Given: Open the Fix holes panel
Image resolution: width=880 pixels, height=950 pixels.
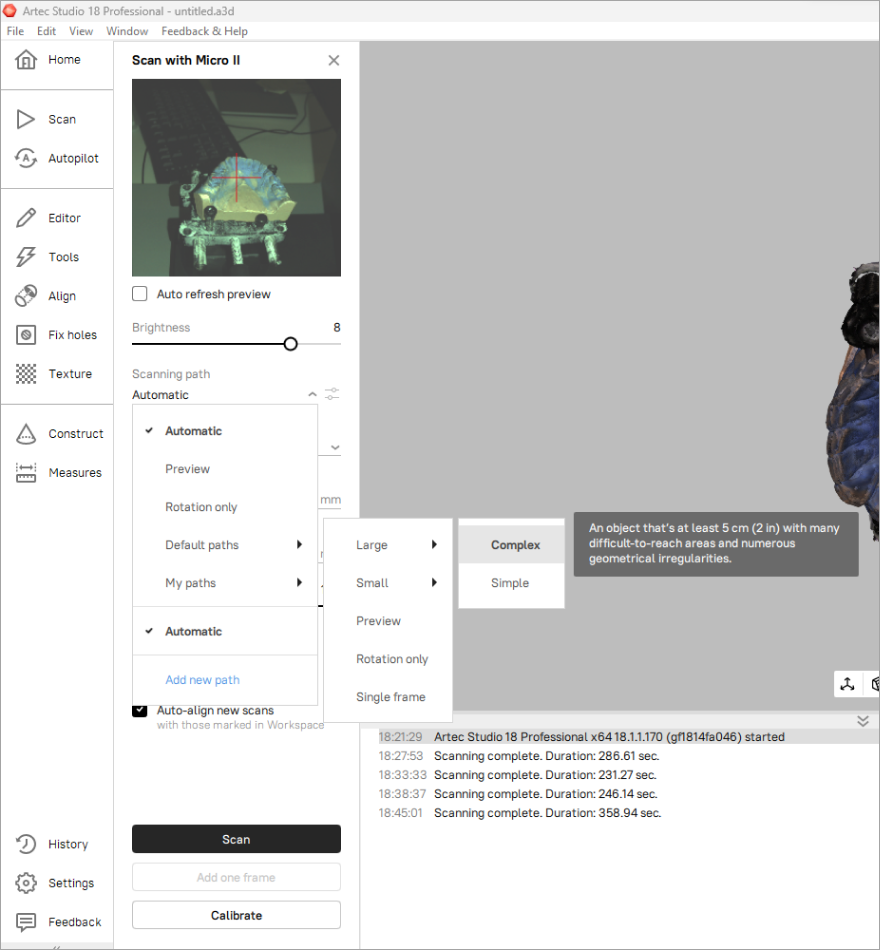Looking at the screenshot, I should 56,334.
